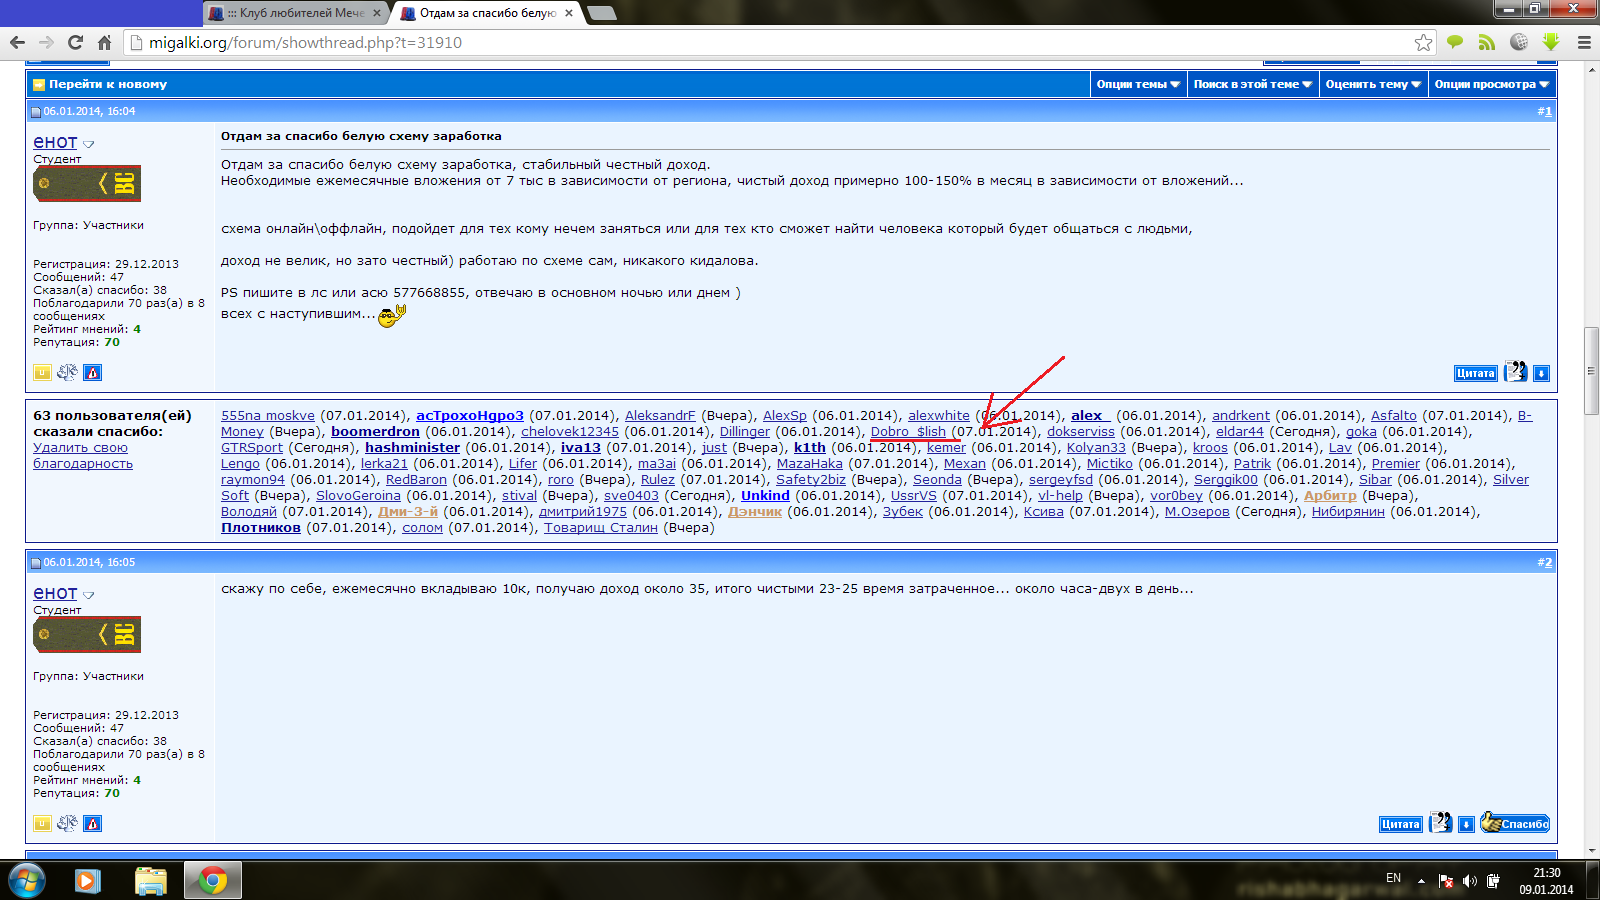Click the yellow status icon in post #1
The image size is (1600, 900).
coord(42,373)
